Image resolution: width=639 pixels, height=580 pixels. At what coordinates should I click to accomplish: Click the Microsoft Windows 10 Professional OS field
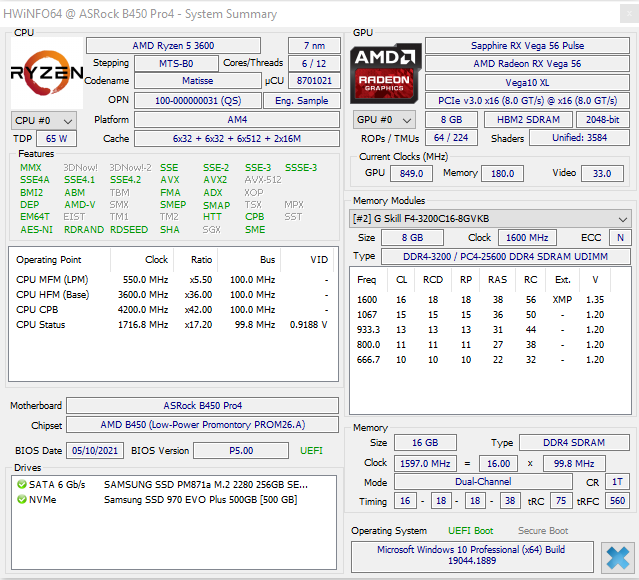click(472, 555)
